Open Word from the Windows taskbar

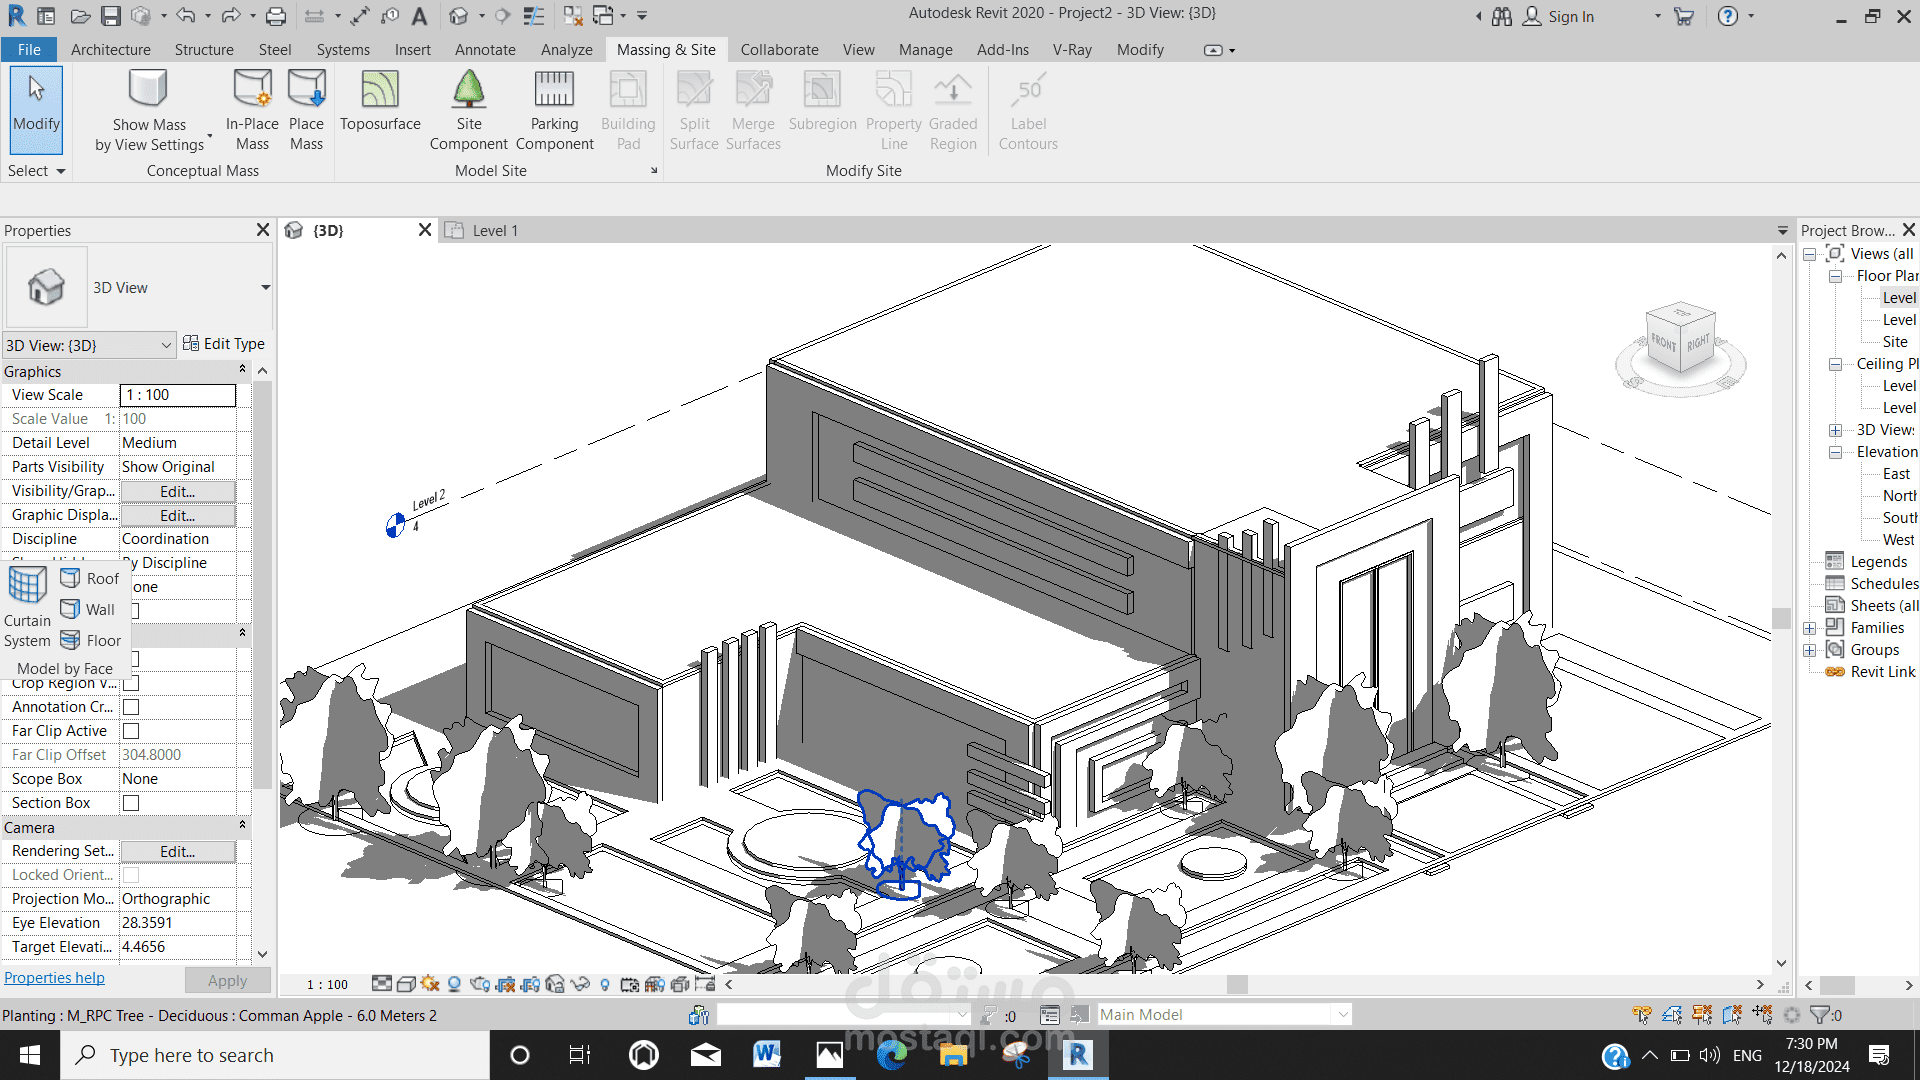point(767,1054)
